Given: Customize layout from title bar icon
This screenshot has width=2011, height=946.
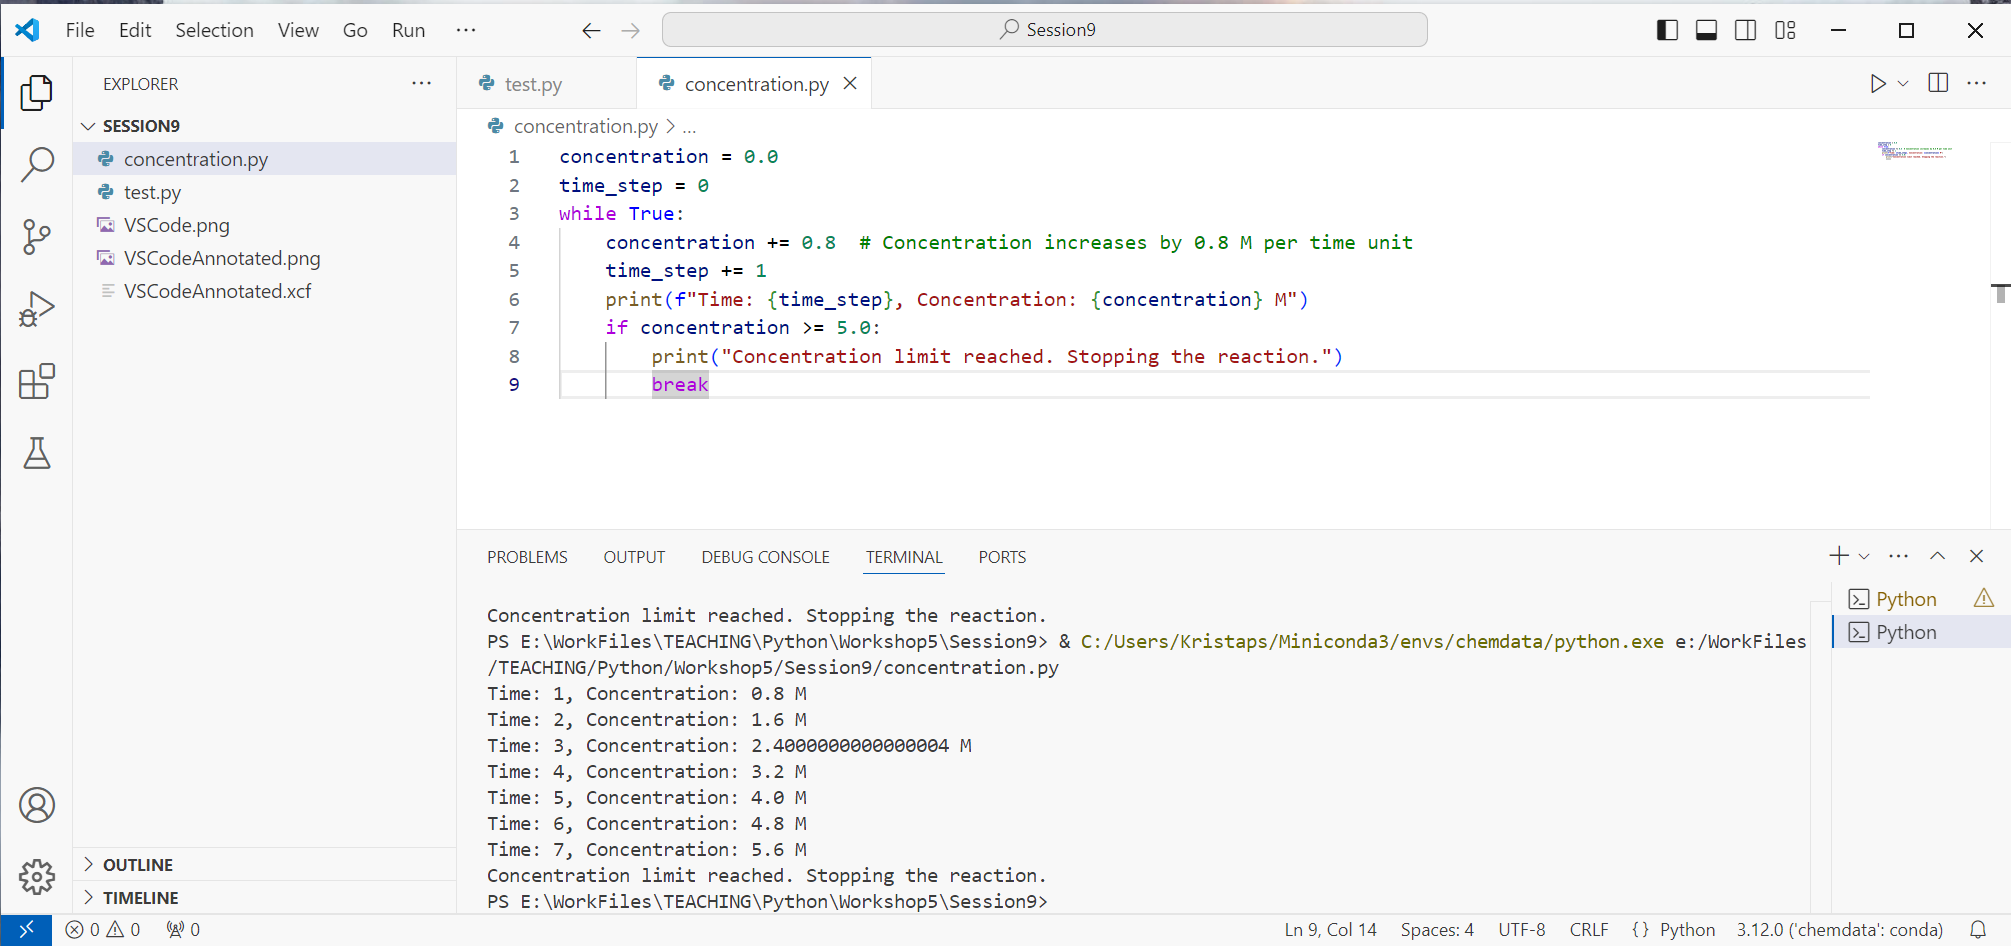Looking at the screenshot, I should (x=1785, y=30).
